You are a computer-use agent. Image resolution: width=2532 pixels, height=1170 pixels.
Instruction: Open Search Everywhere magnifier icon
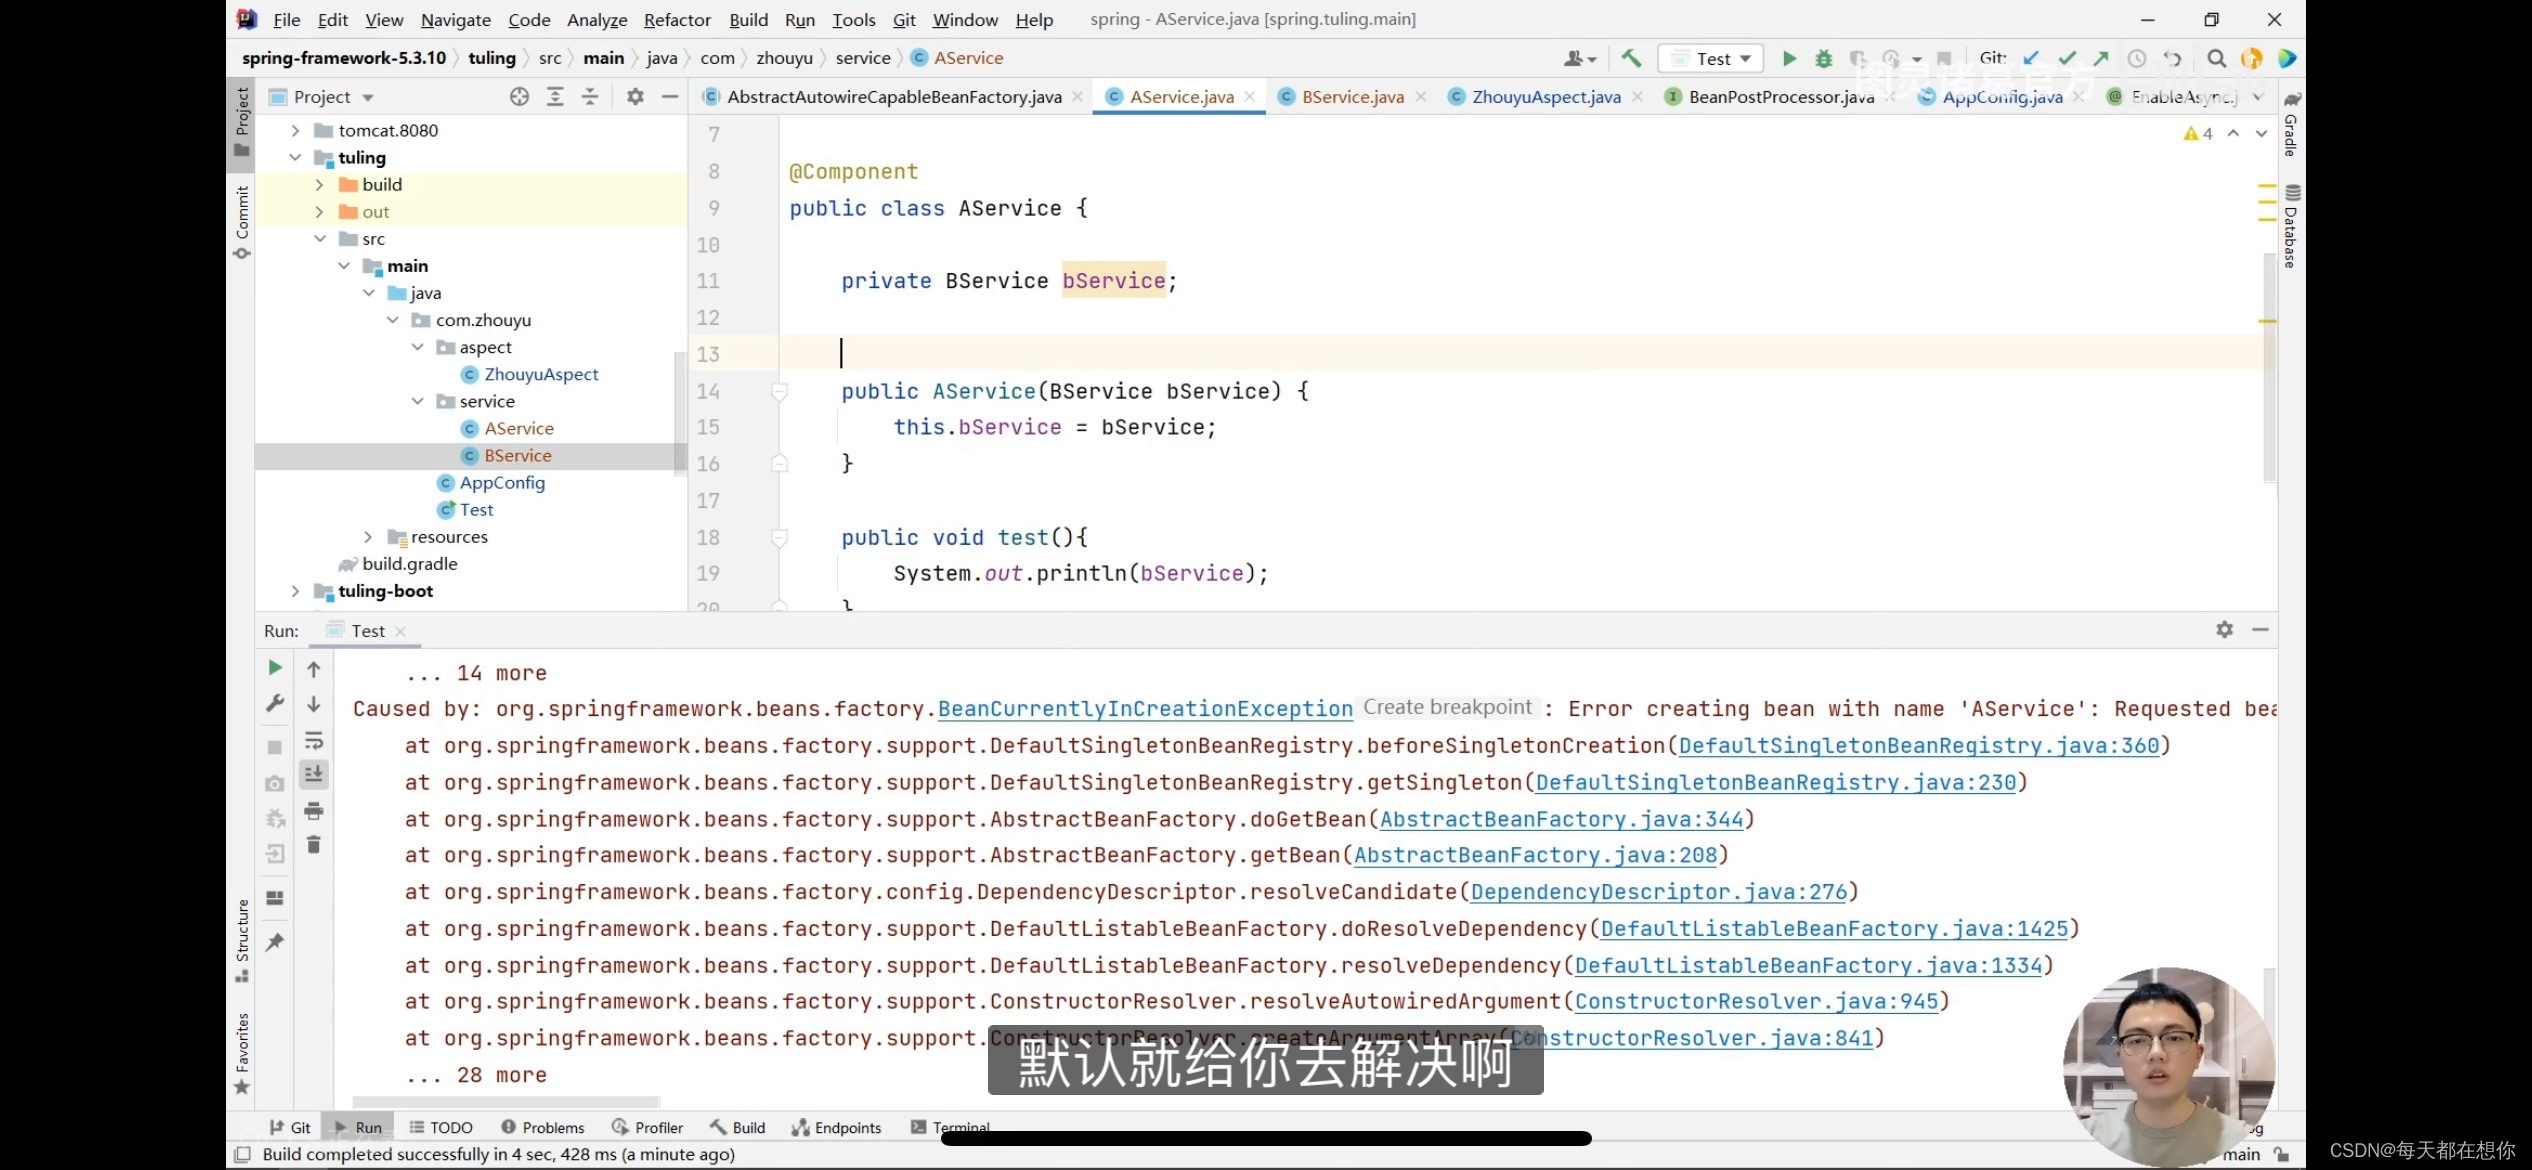tap(2216, 58)
